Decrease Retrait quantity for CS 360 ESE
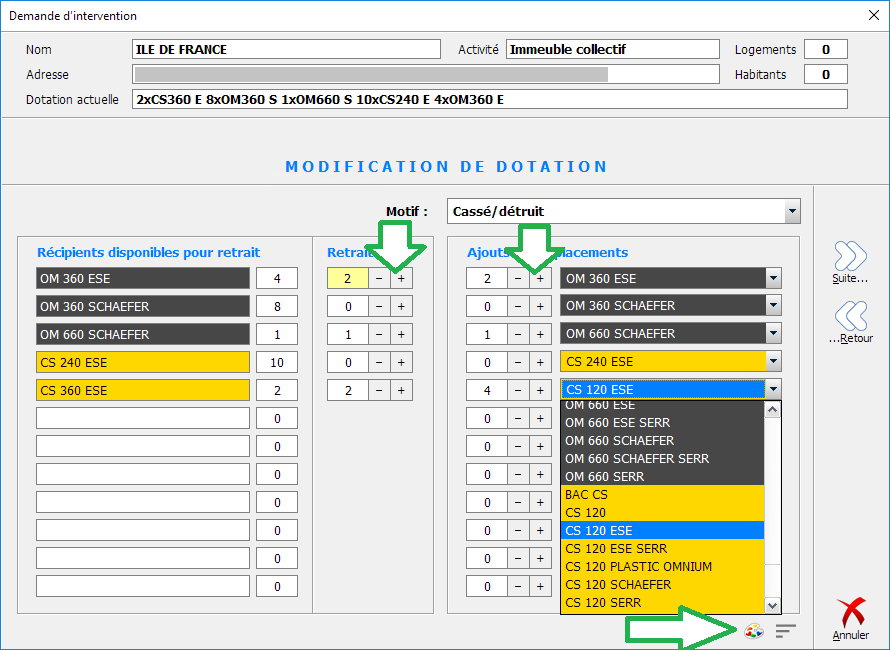This screenshot has width=890, height=650. 379,390
